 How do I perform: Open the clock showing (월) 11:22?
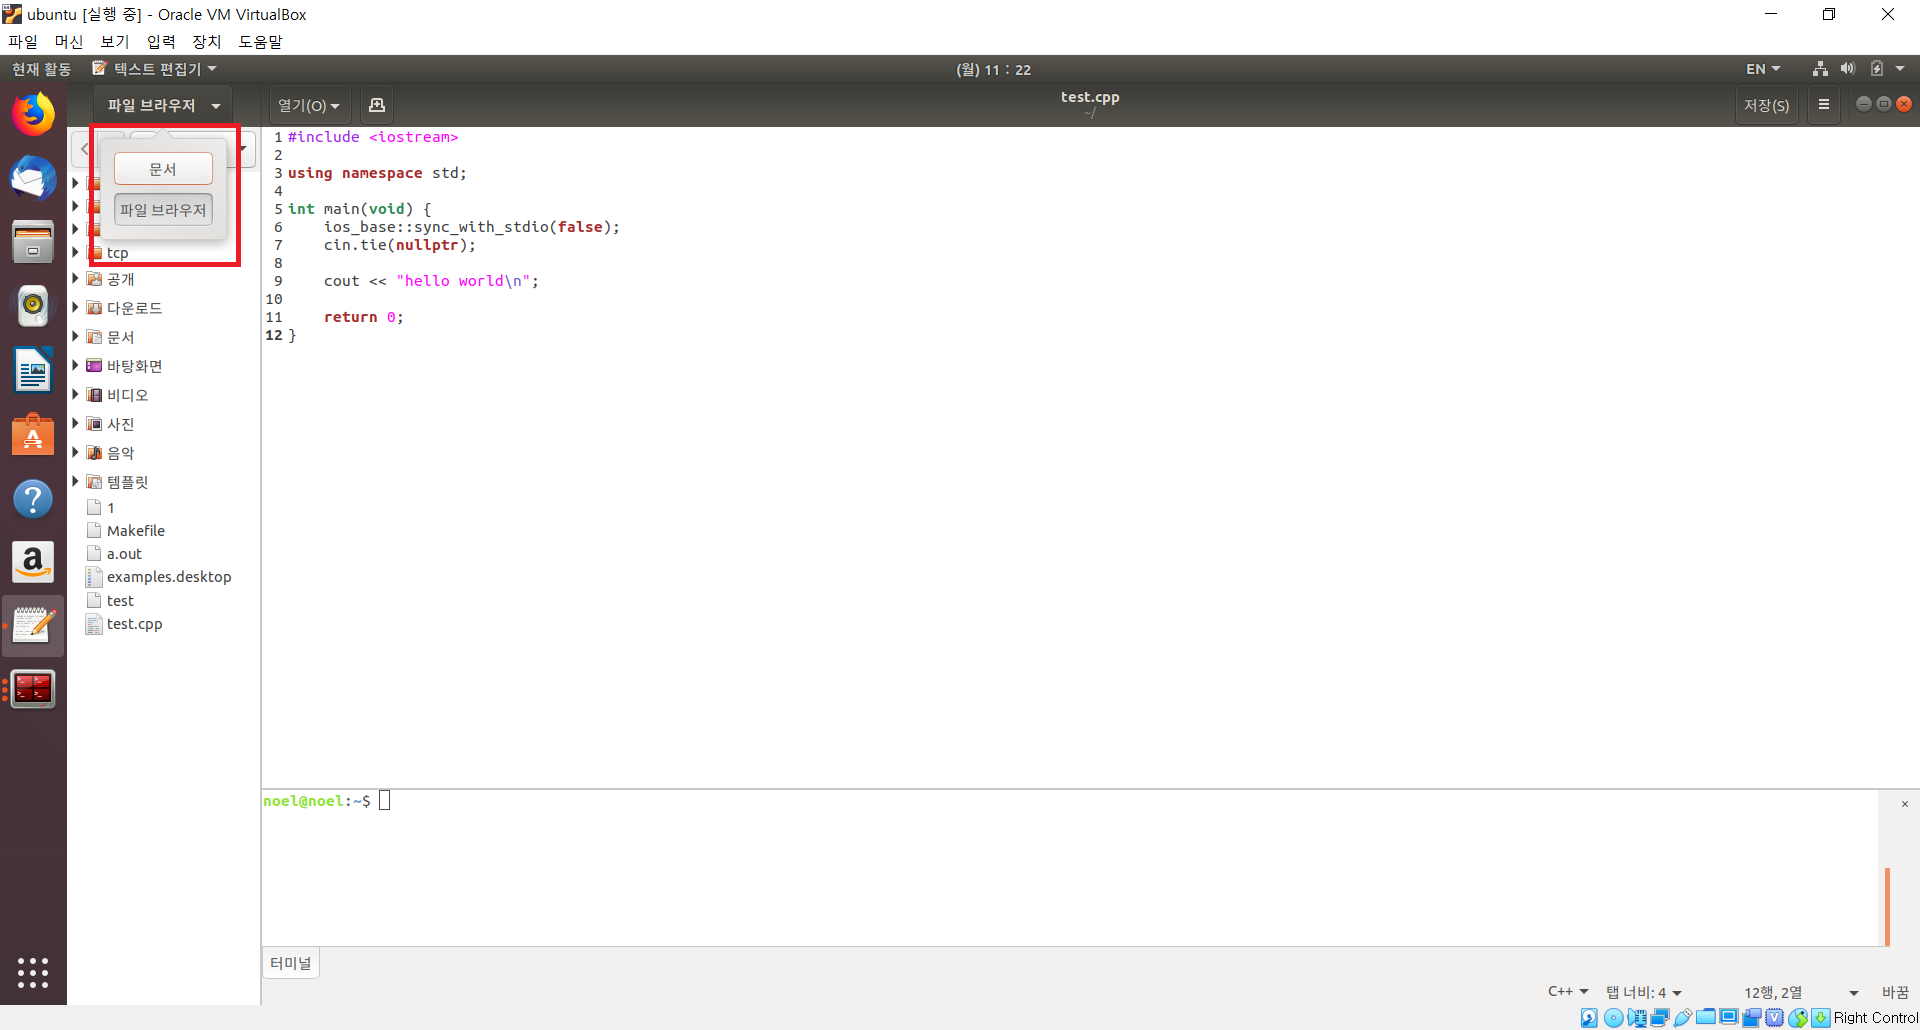[x=994, y=69]
